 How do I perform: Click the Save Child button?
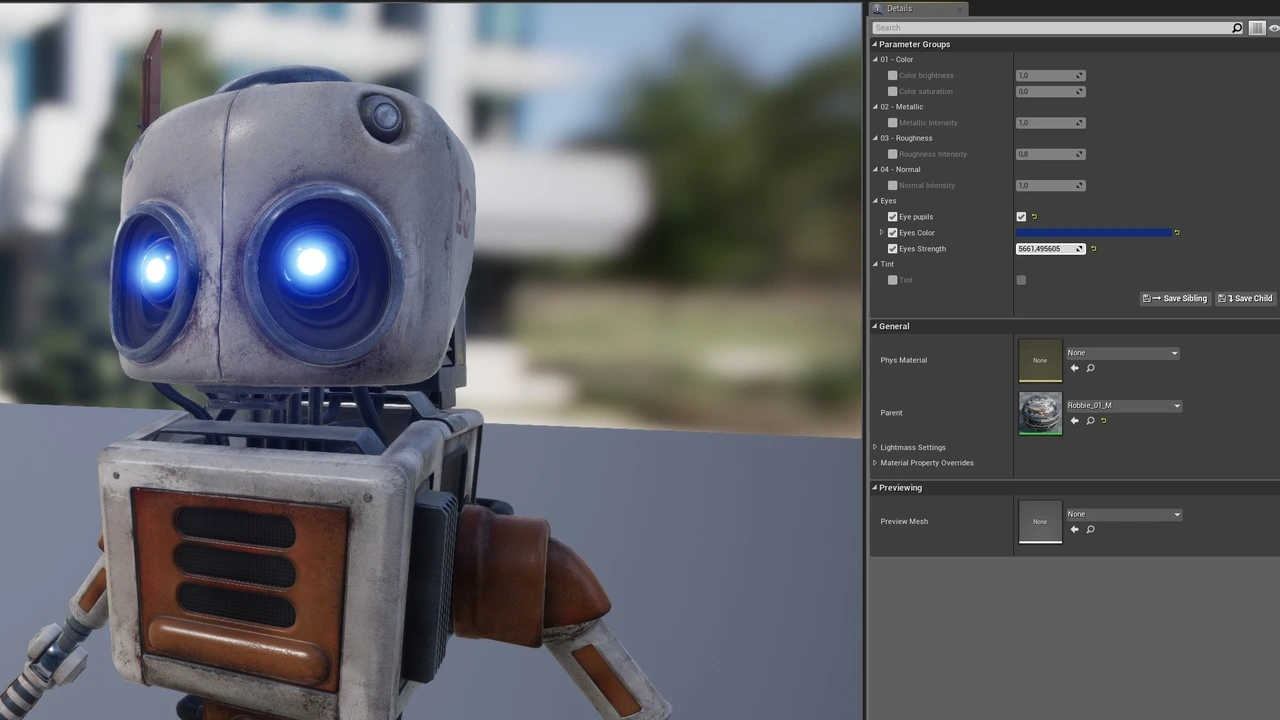(1245, 299)
